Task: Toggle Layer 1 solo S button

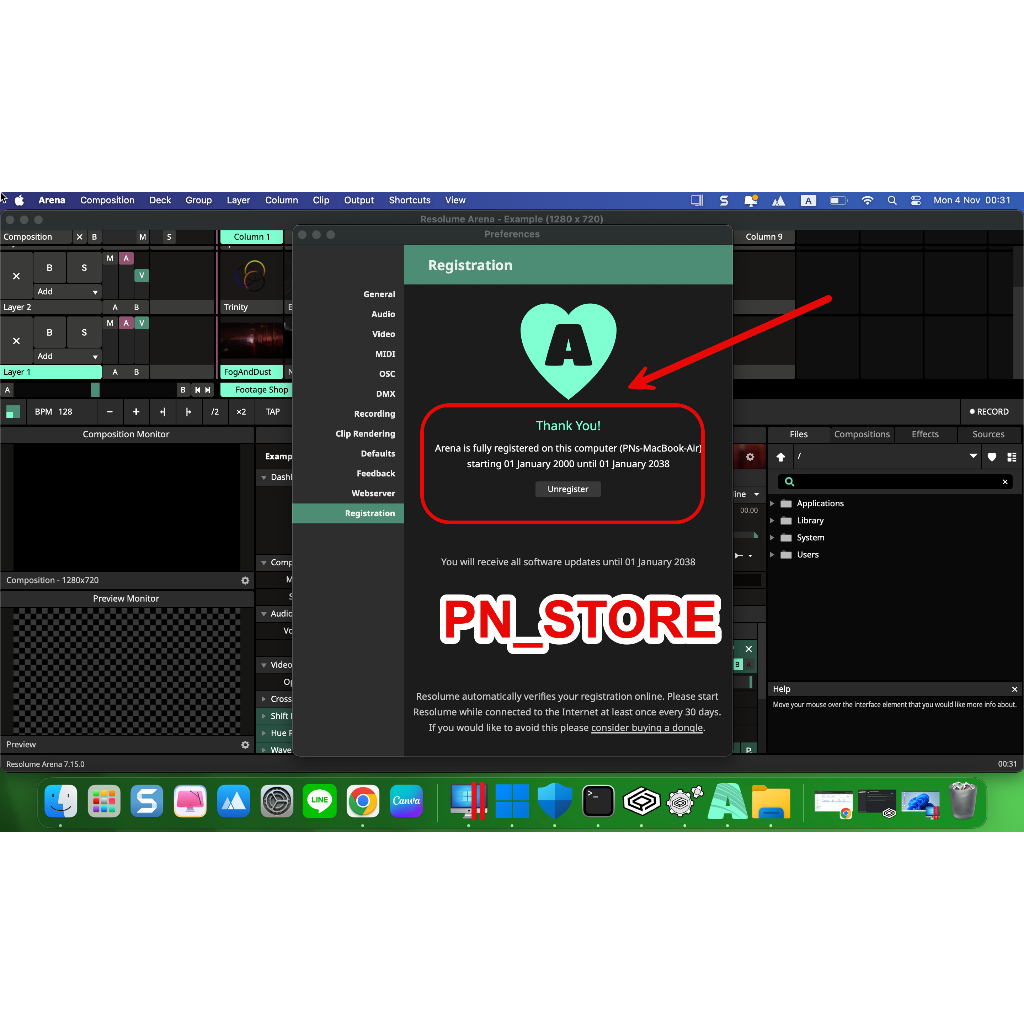Action: coord(84,332)
